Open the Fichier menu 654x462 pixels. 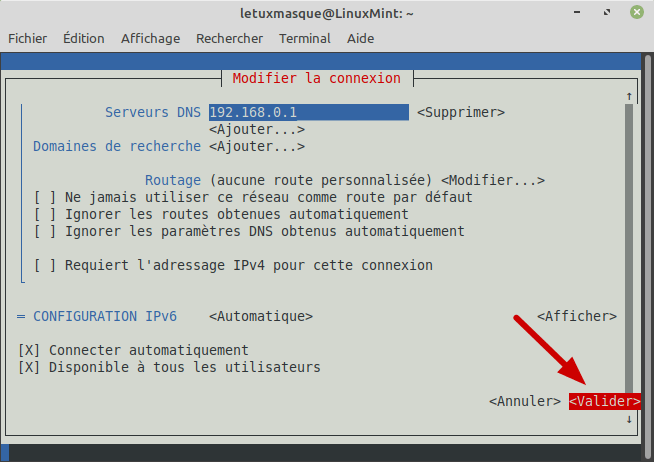(28, 38)
